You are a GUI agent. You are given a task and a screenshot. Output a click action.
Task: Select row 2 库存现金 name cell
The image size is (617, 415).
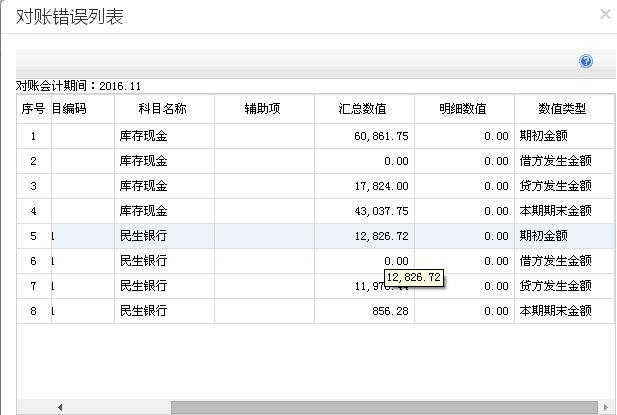[164, 161]
